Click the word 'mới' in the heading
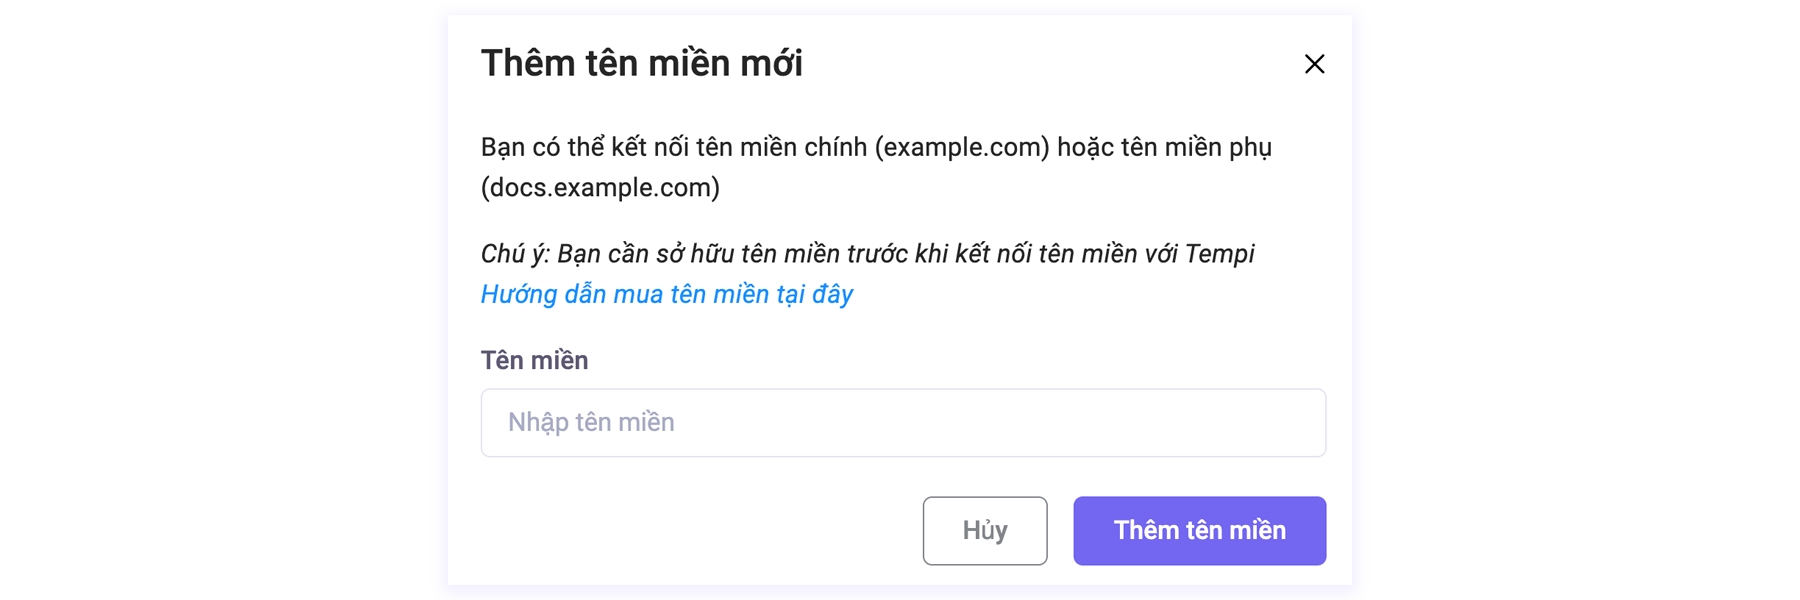Image resolution: width=1800 pixels, height=600 pixels. pyautogui.click(x=771, y=63)
